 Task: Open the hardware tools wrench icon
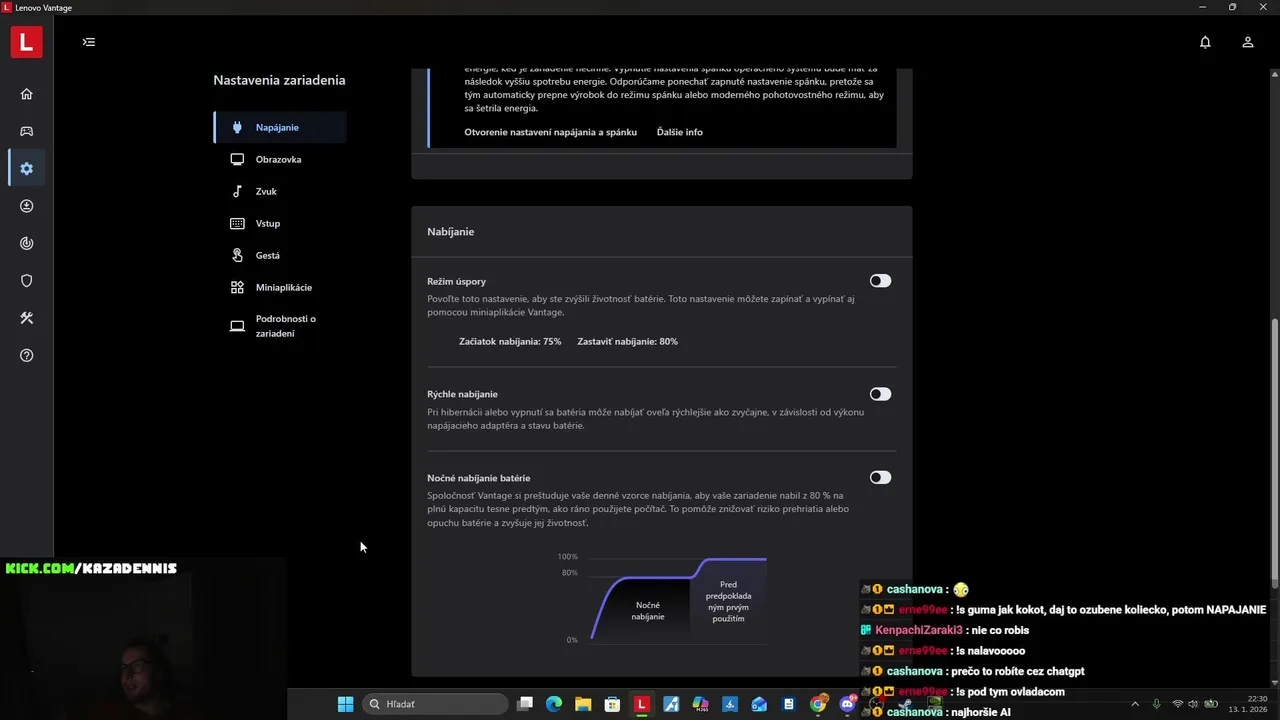click(27, 318)
